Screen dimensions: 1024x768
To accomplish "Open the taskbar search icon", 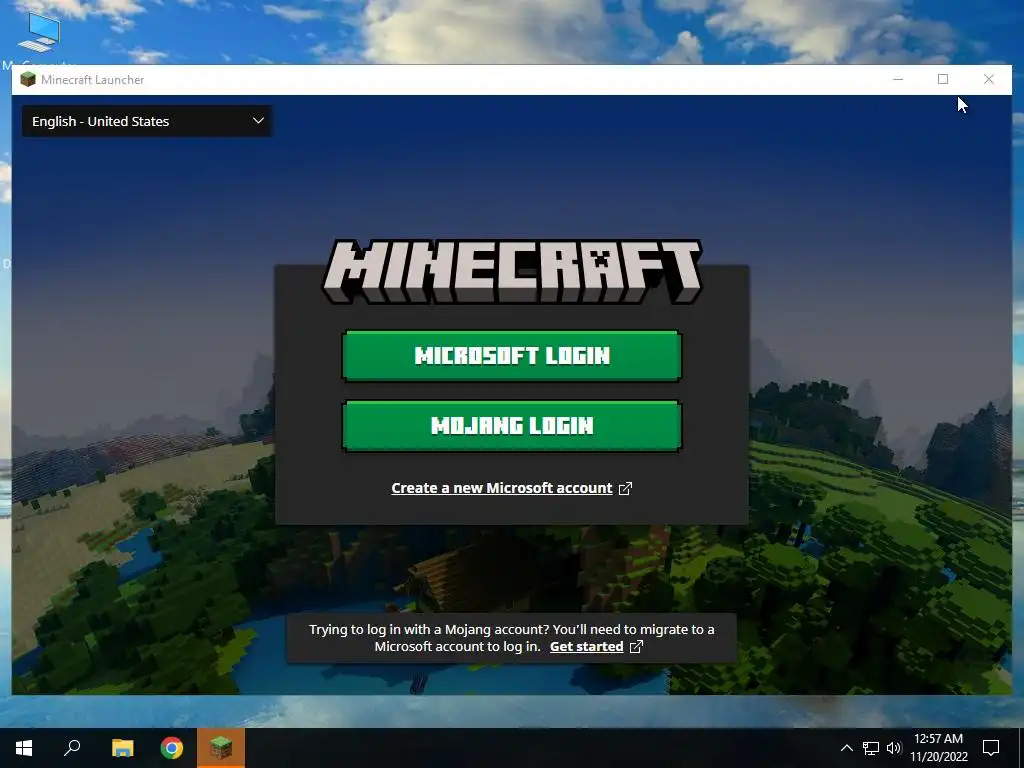I will click(x=72, y=748).
